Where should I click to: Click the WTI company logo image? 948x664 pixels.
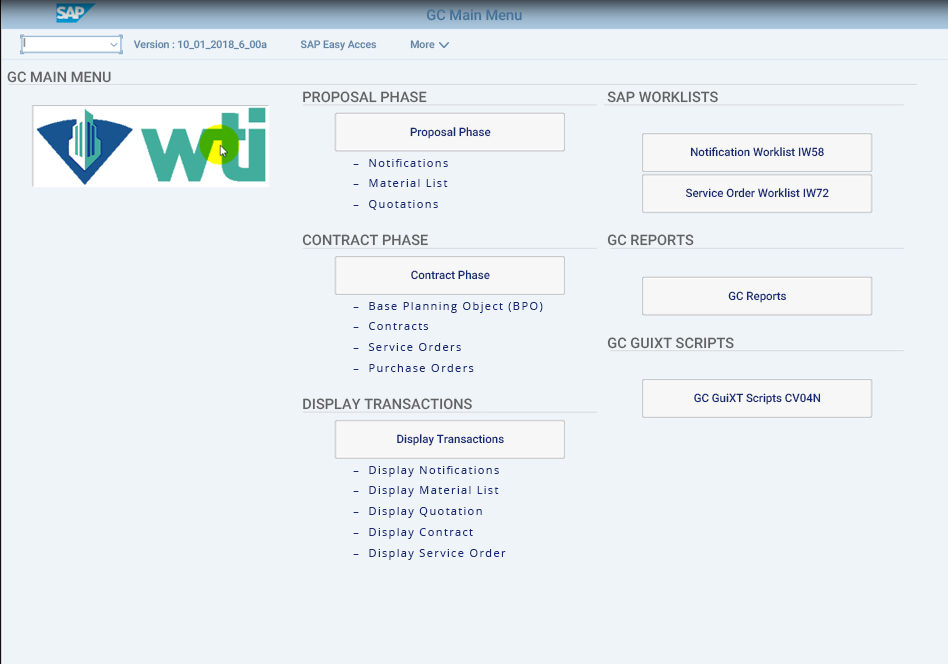[151, 146]
